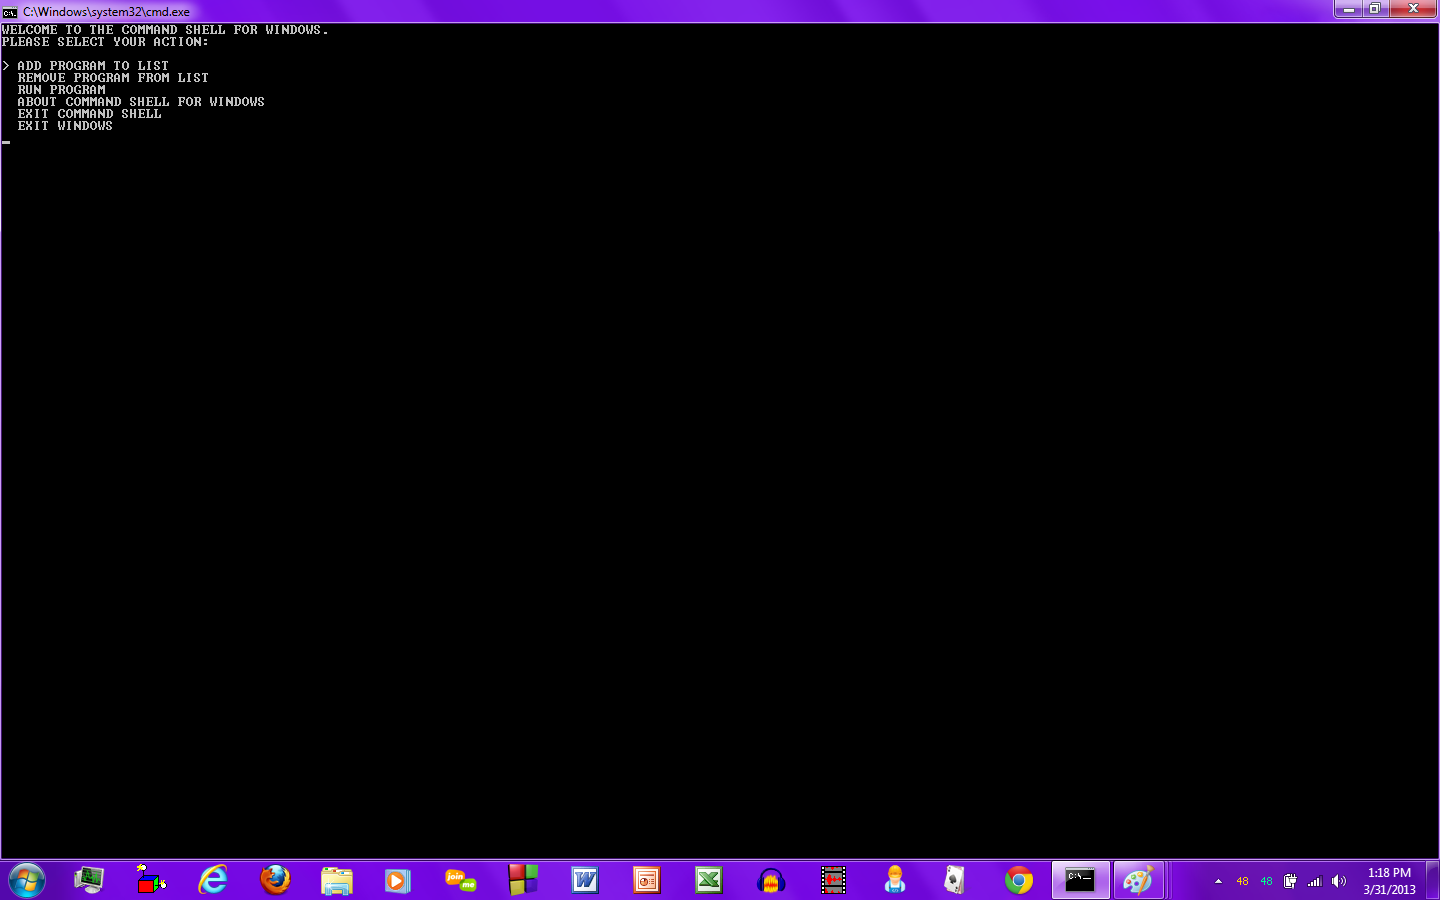
Task: Open Firefox from the taskbar
Action: [275, 880]
